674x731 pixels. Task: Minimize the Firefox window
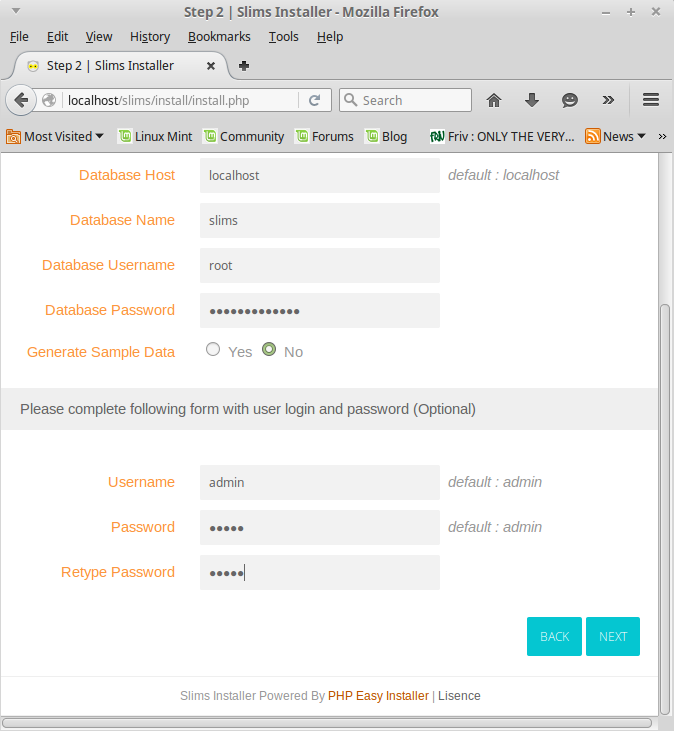coord(606,13)
